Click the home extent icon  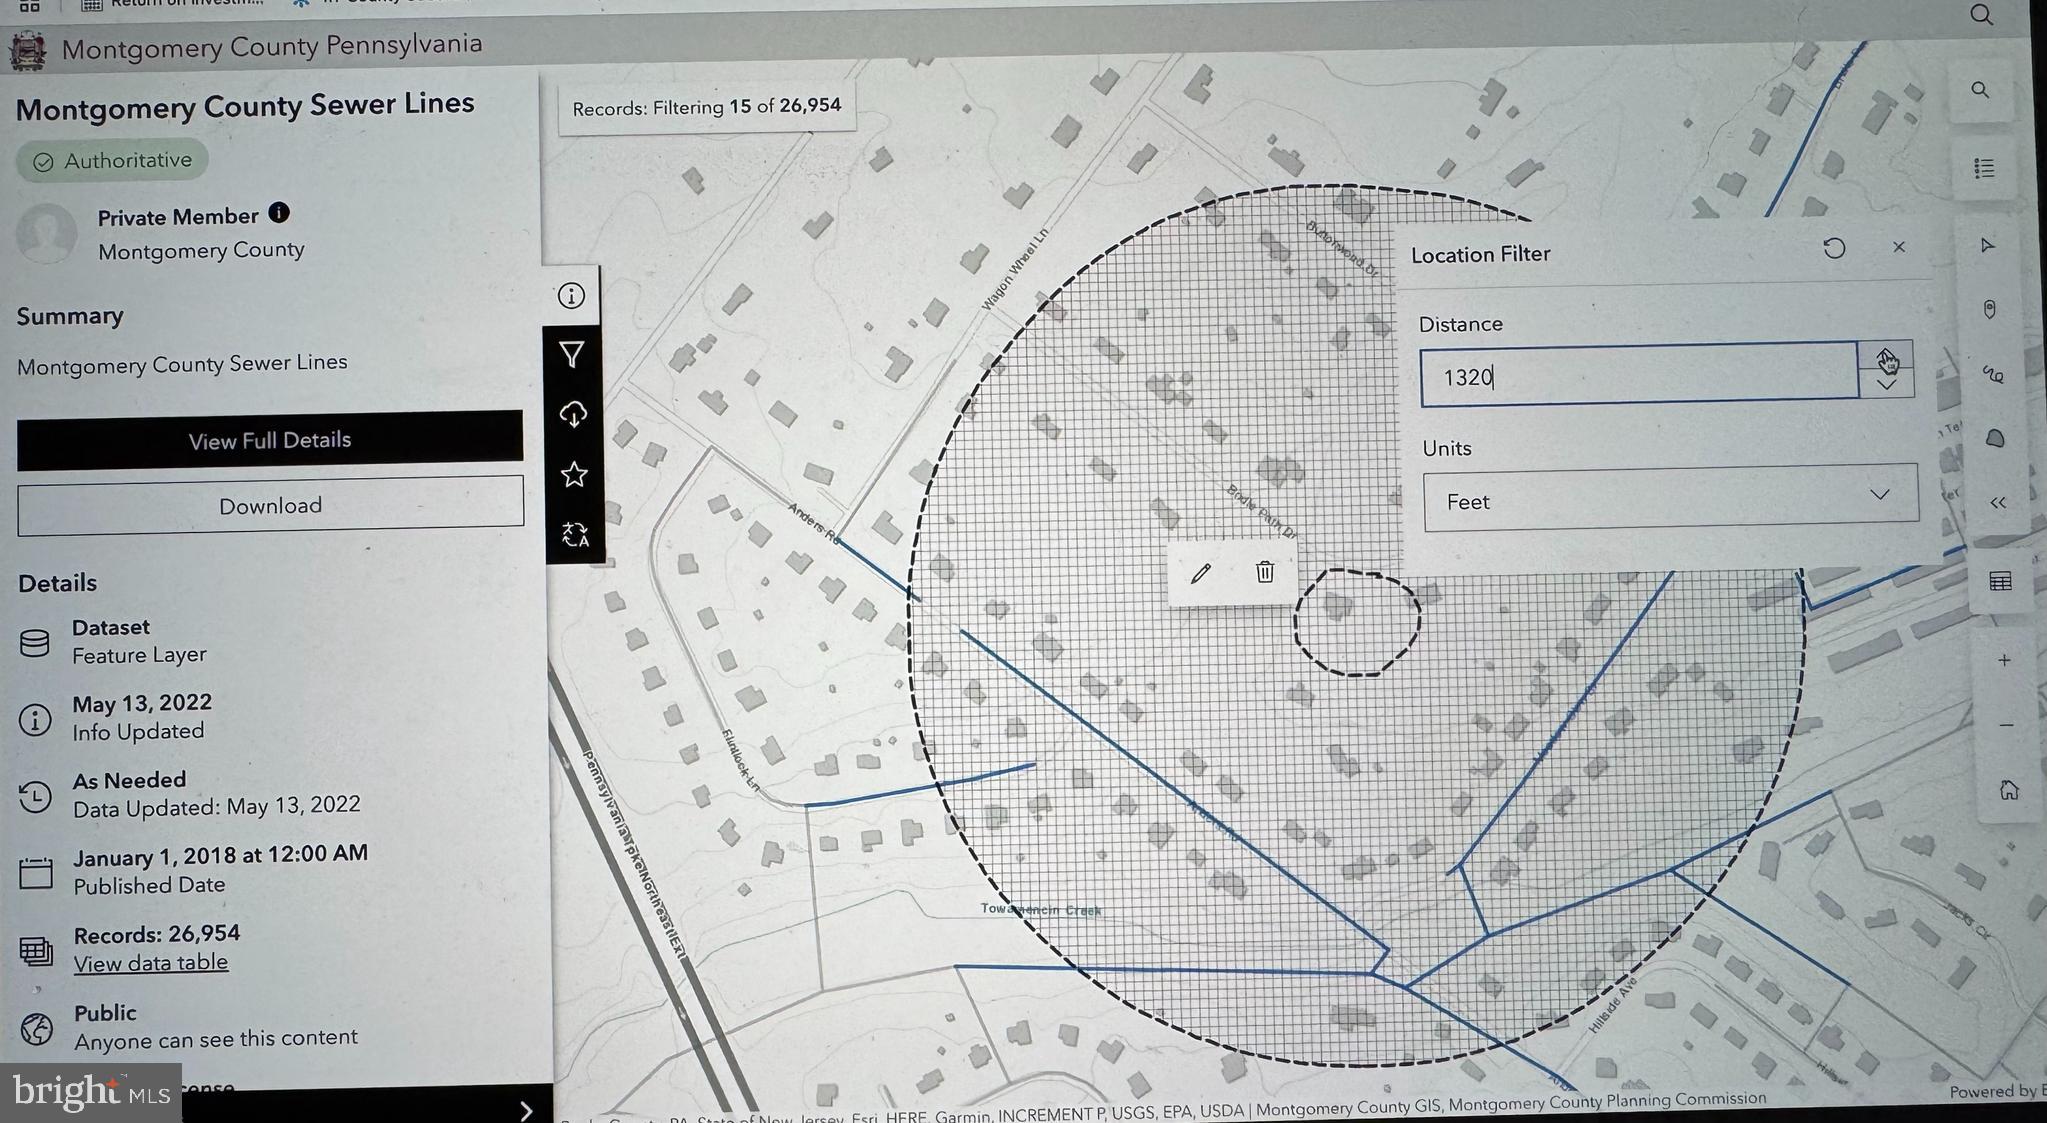pyautogui.click(x=2009, y=790)
